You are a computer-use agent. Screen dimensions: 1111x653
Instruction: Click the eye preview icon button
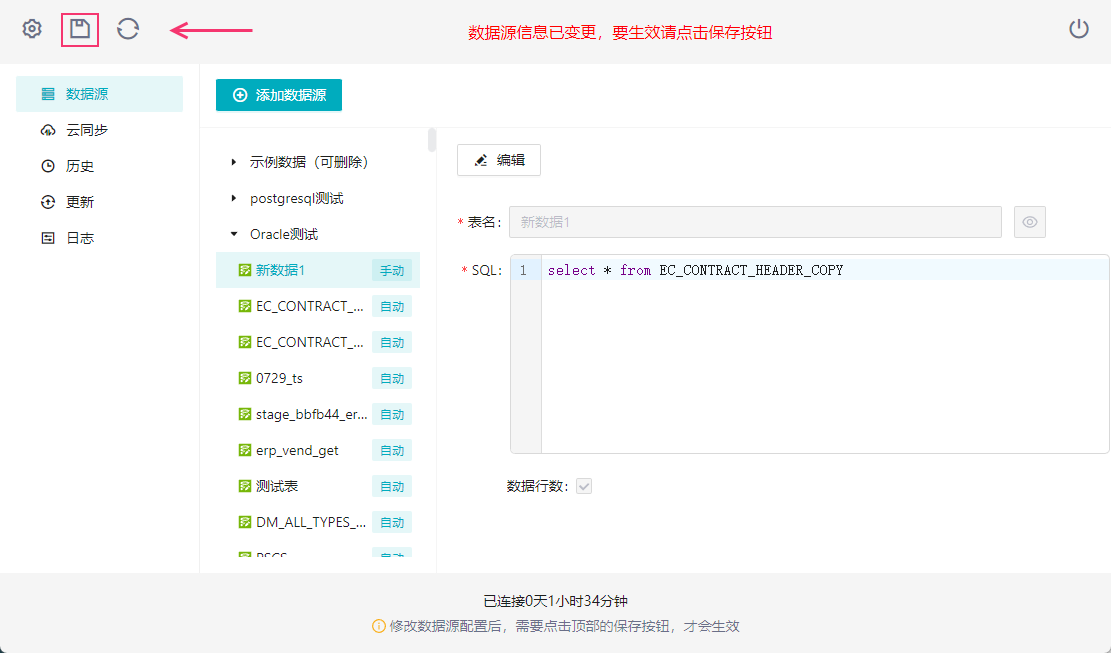[1030, 222]
